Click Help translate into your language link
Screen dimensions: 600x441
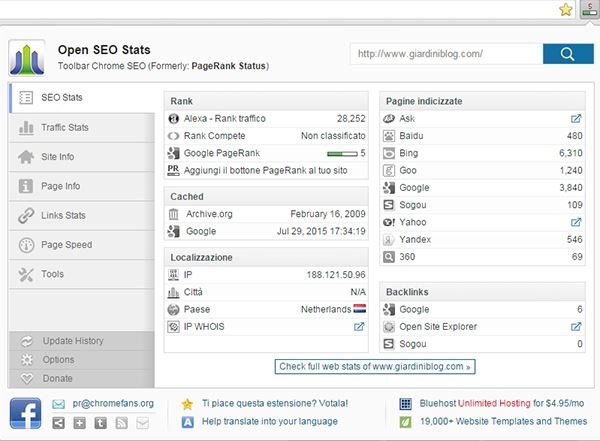pos(270,421)
